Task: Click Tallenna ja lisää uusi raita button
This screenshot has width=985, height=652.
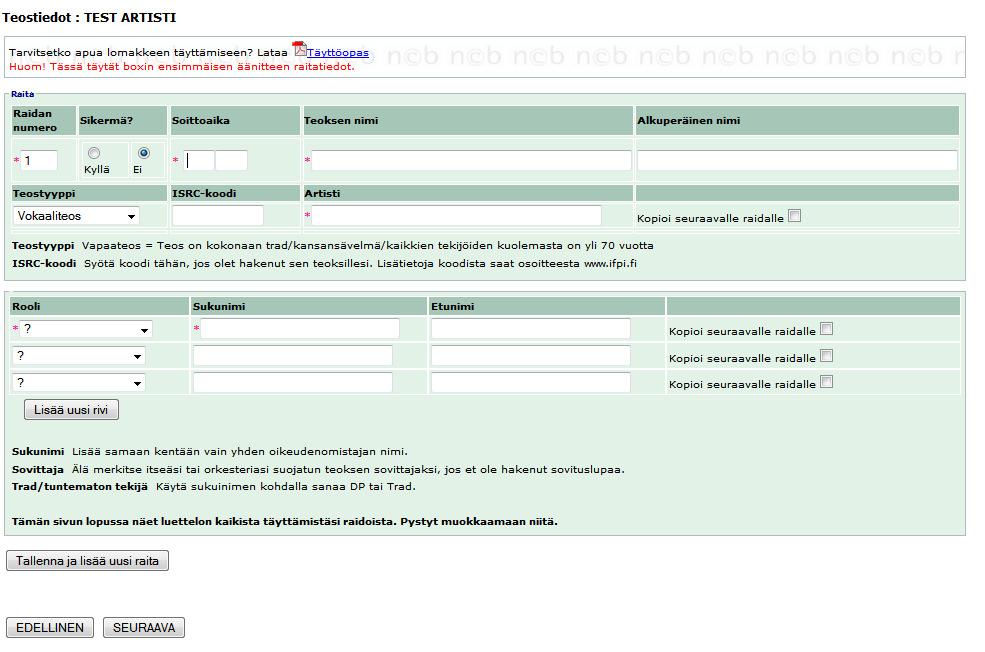Action: [87, 560]
